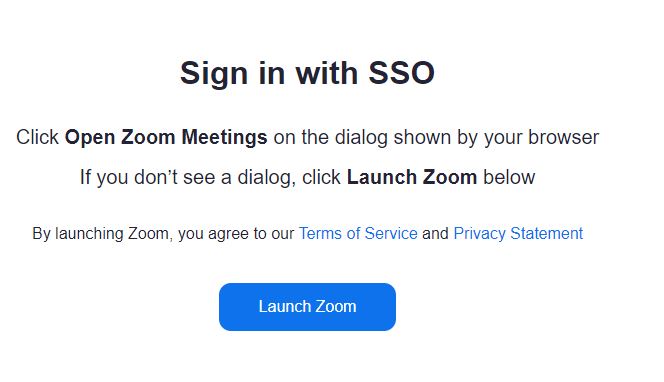Click the phrase you agree to our
664x382 pixels.
[236, 234]
